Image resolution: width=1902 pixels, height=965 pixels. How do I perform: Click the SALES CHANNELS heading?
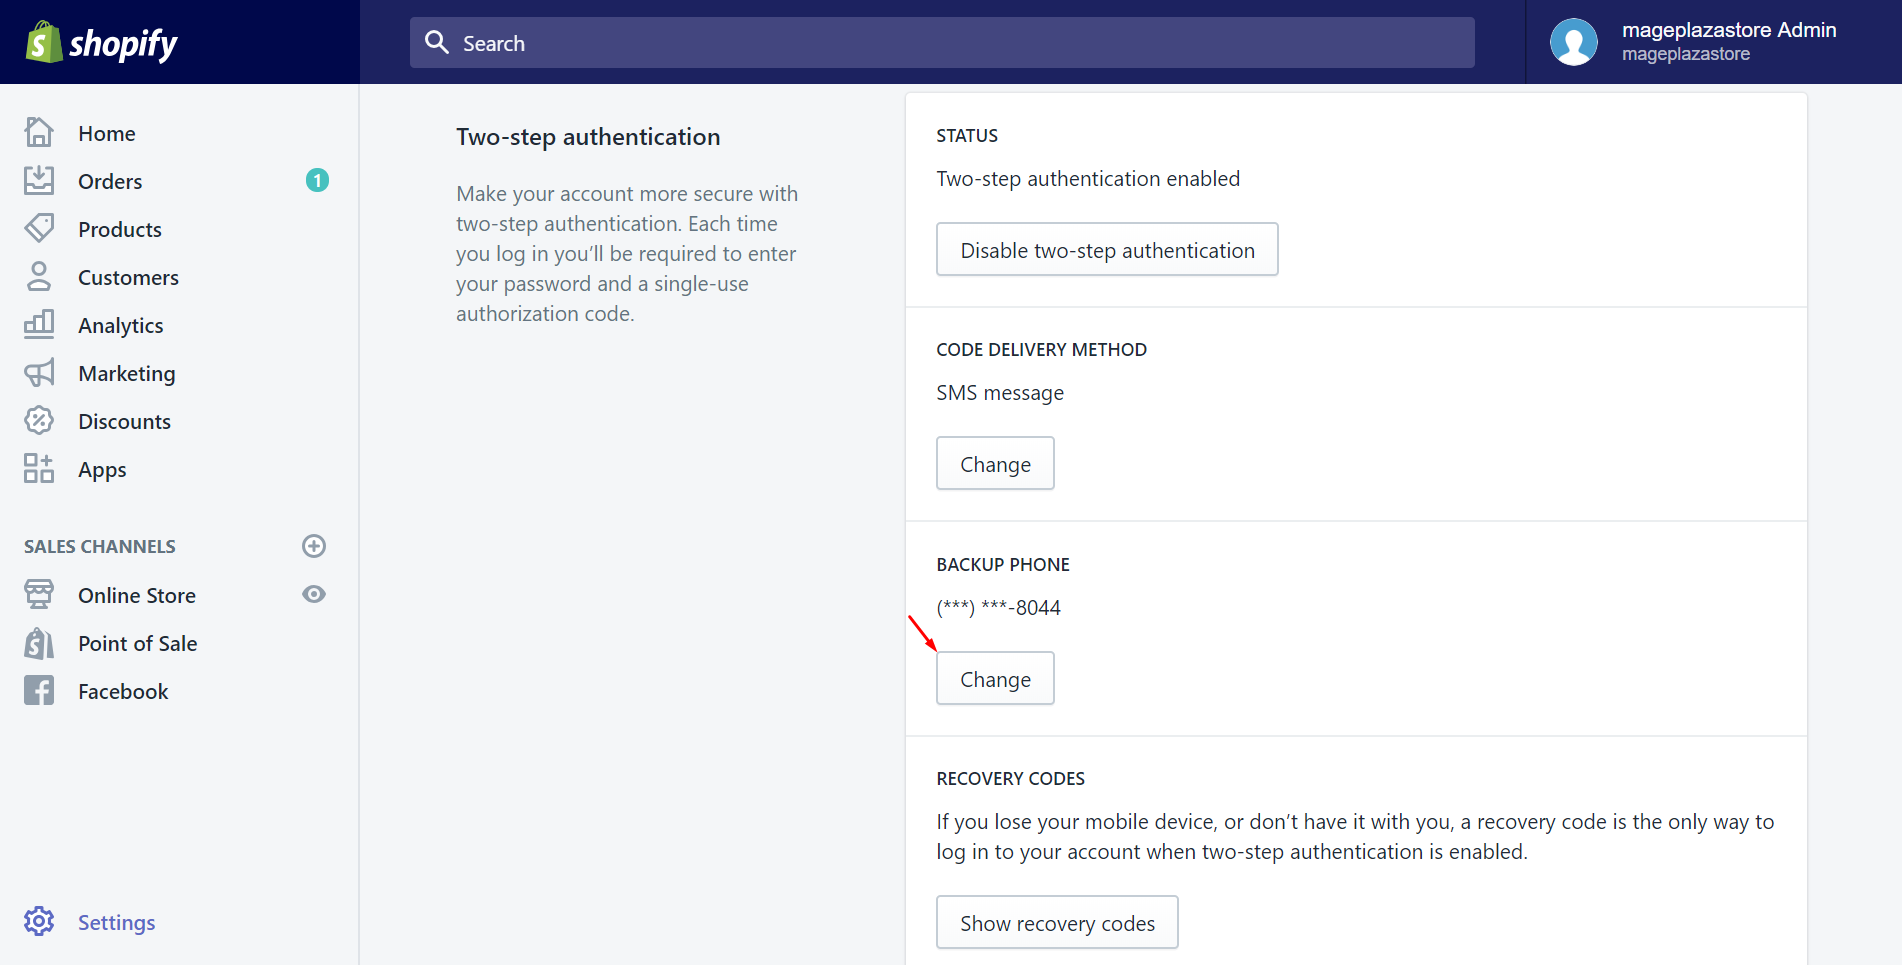coord(100,546)
